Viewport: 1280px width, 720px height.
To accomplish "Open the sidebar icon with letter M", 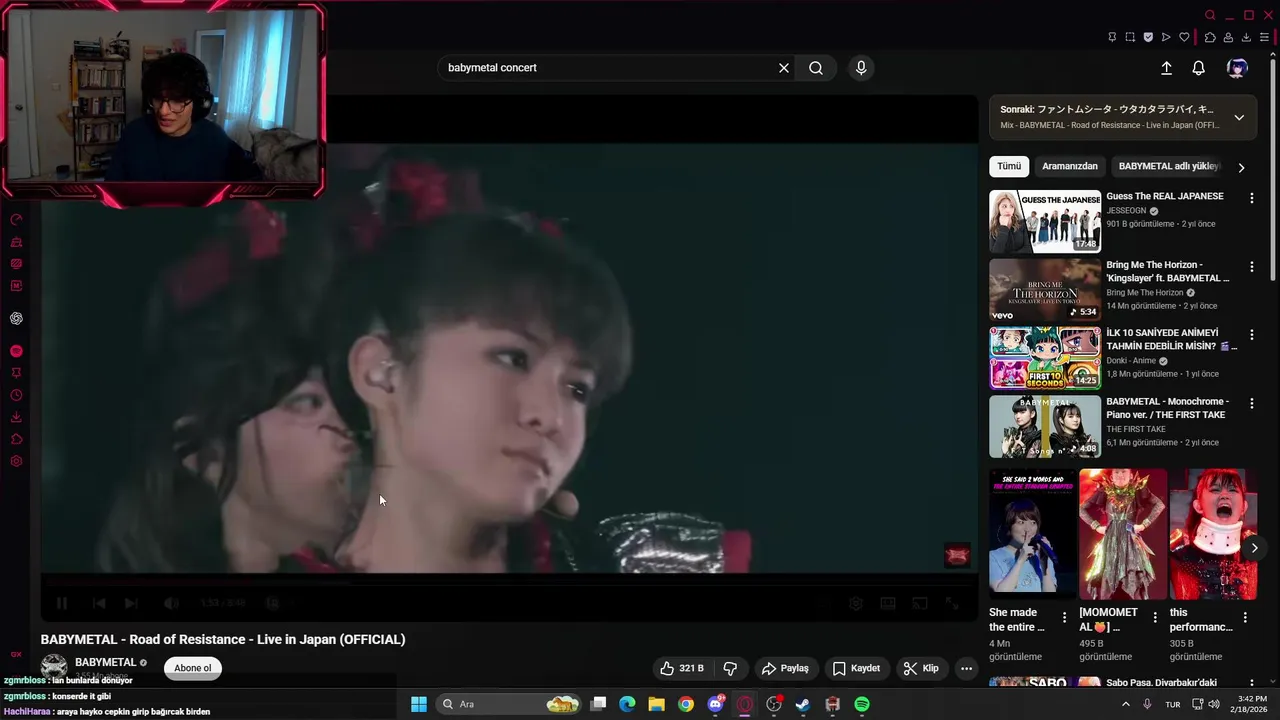I will 16,285.
